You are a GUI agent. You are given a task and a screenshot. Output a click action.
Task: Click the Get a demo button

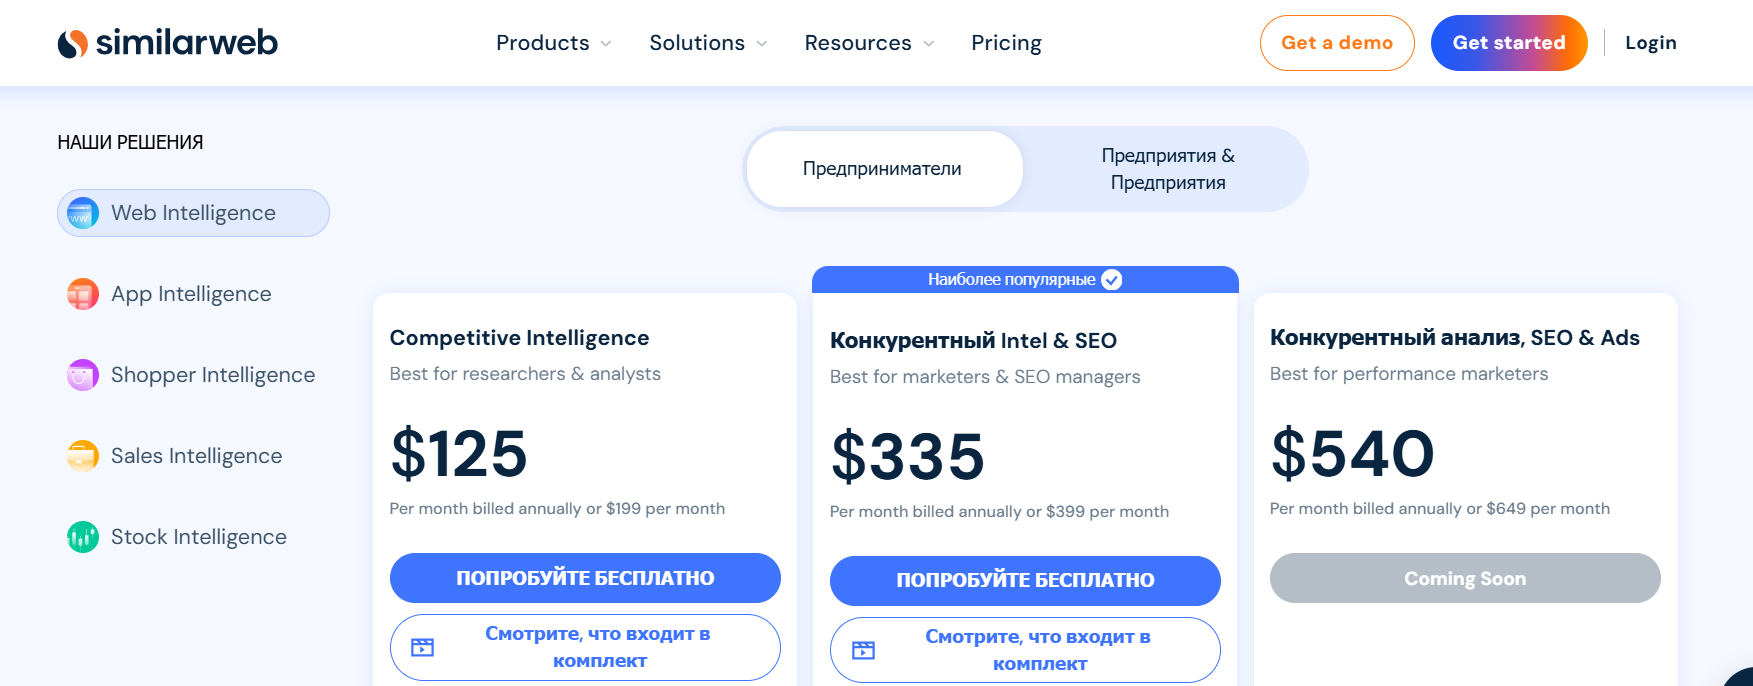[x=1336, y=43]
